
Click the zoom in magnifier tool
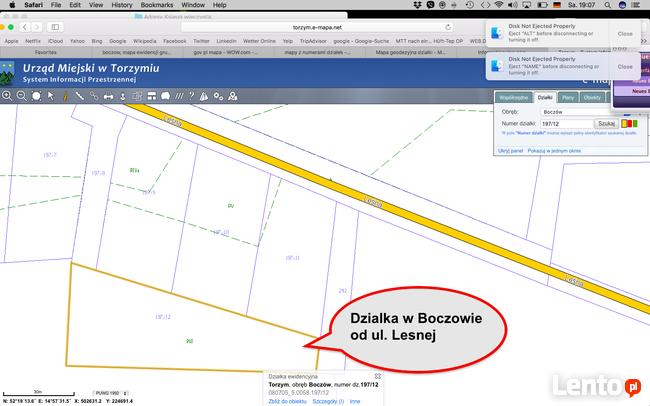tap(7, 96)
